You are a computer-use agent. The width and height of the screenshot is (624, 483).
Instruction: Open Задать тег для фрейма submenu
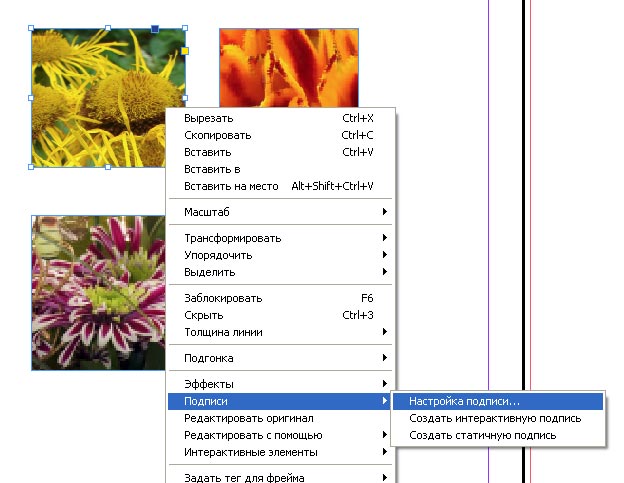(280, 477)
